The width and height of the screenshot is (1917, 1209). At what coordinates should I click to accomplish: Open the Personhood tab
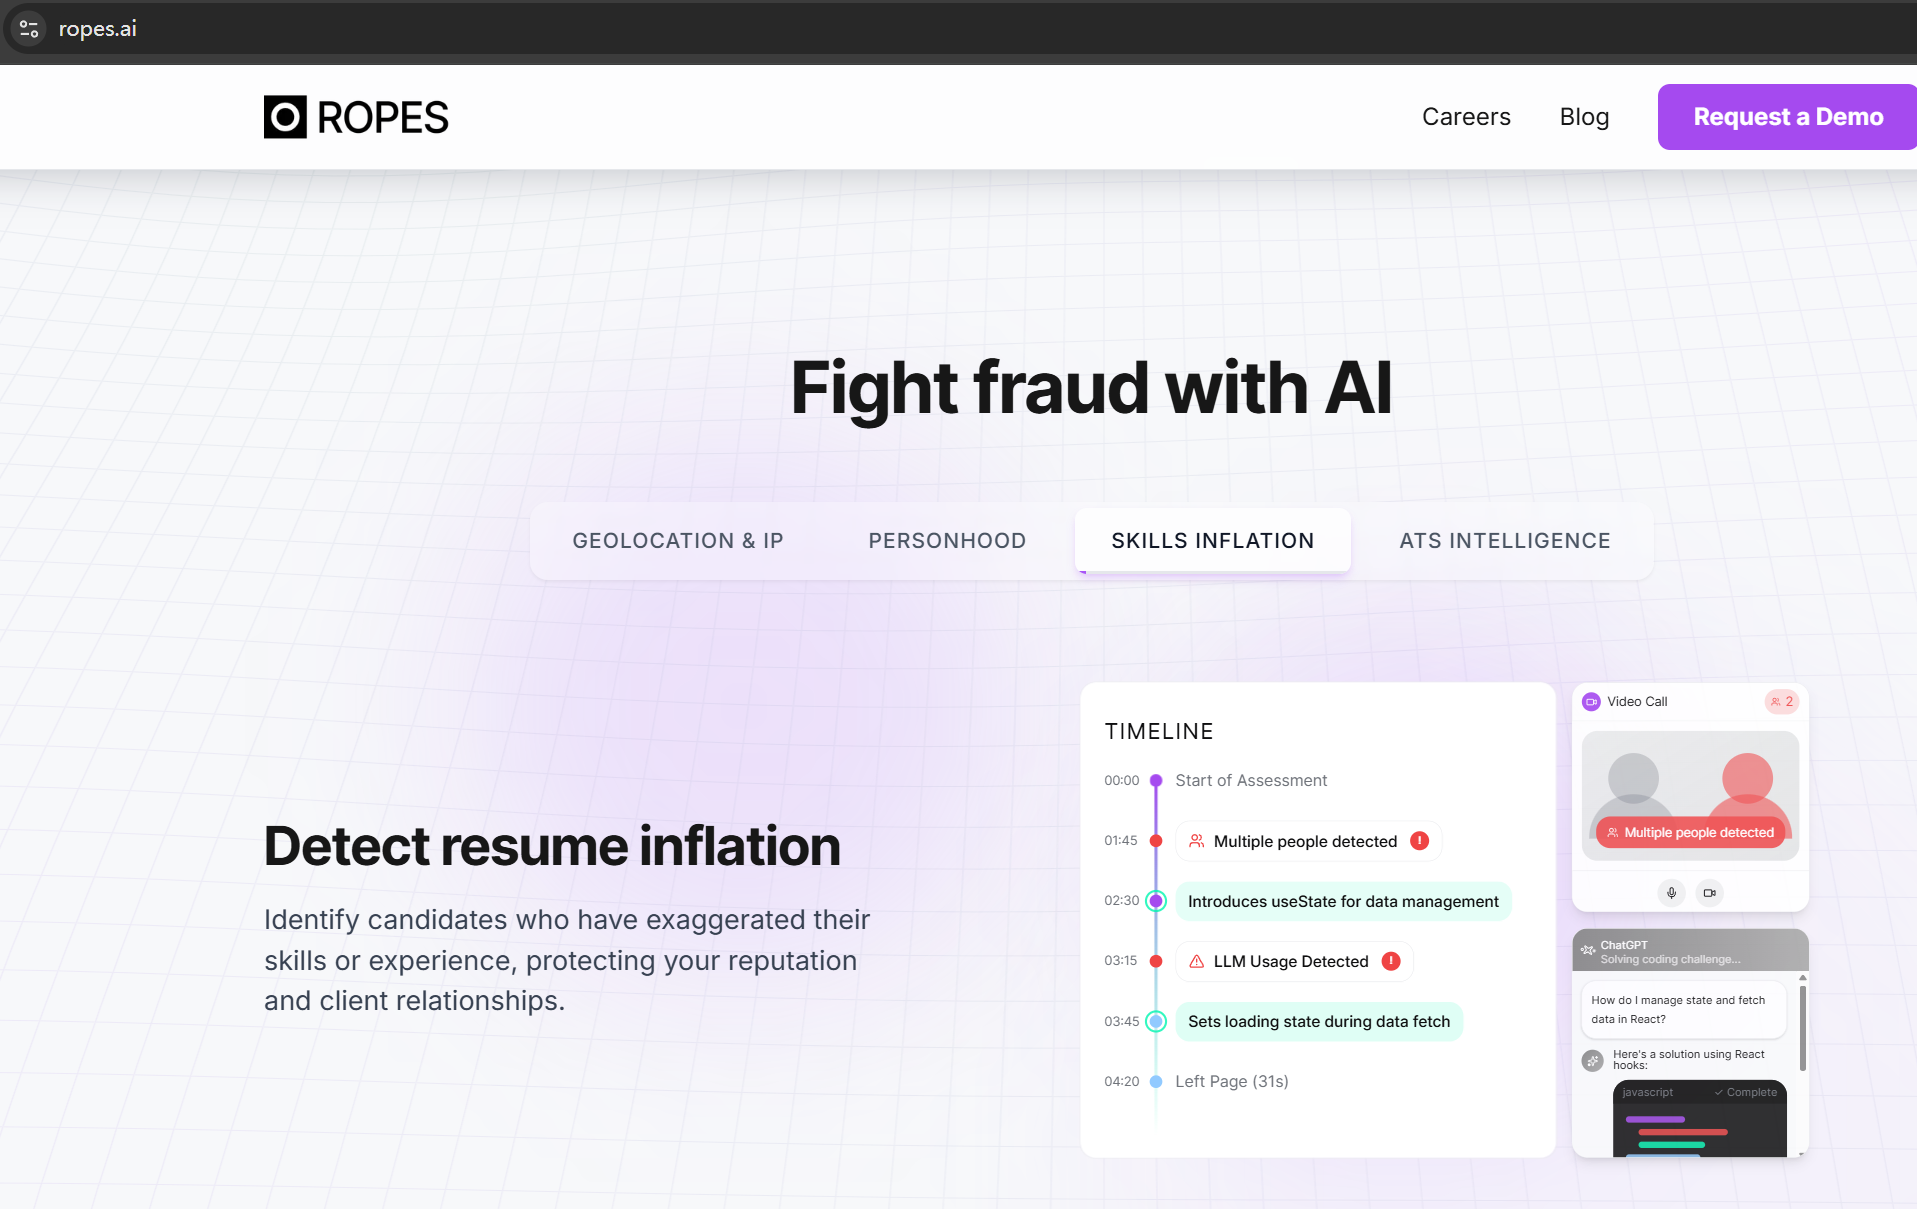[x=947, y=541]
